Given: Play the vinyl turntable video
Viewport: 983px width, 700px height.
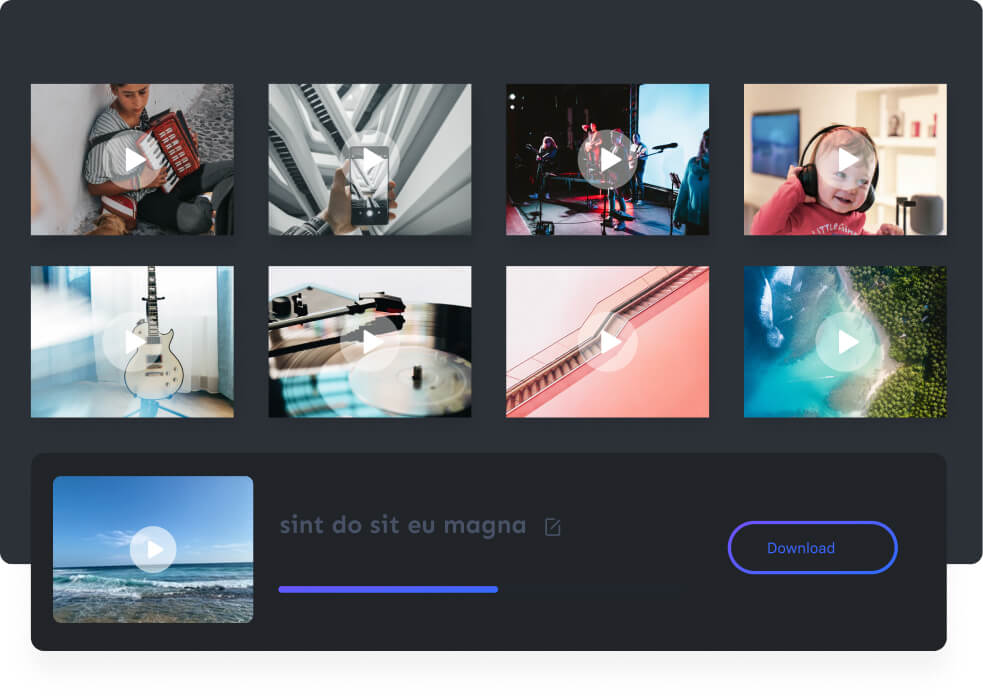Looking at the screenshot, I should coord(370,342).
